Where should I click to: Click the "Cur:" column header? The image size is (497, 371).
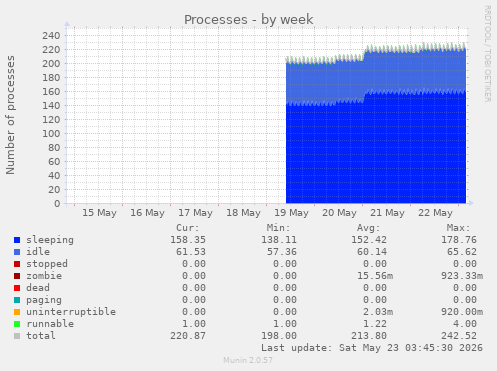(x=188, y=228)
